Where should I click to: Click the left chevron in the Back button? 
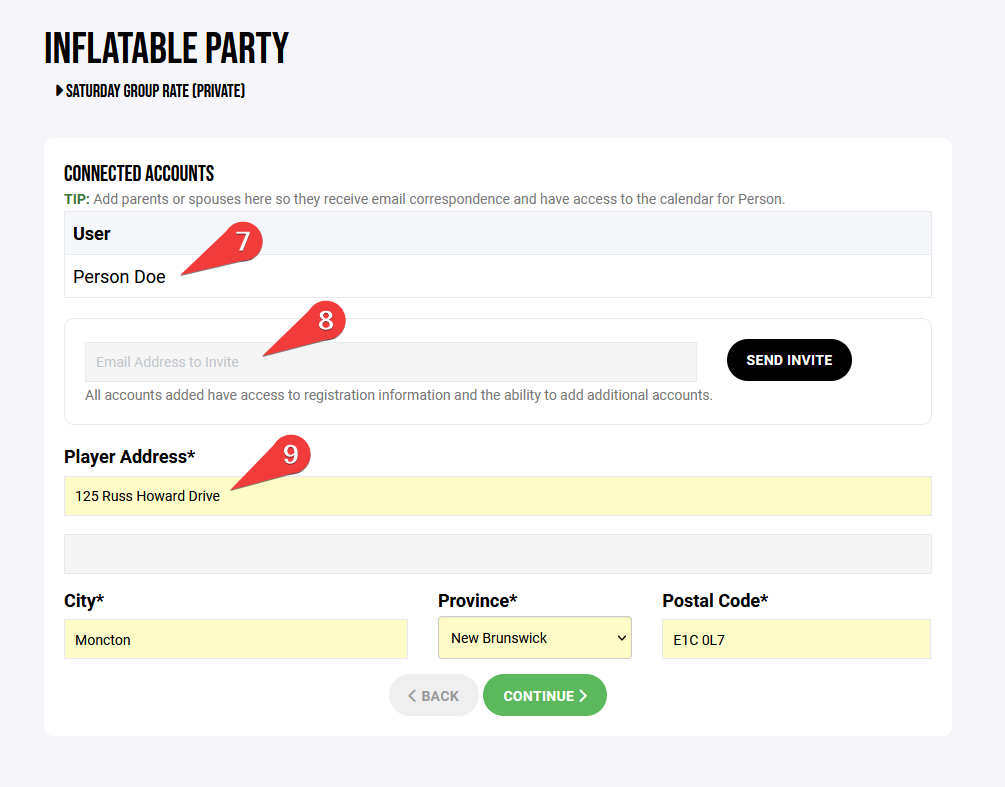tap(412, 696)
